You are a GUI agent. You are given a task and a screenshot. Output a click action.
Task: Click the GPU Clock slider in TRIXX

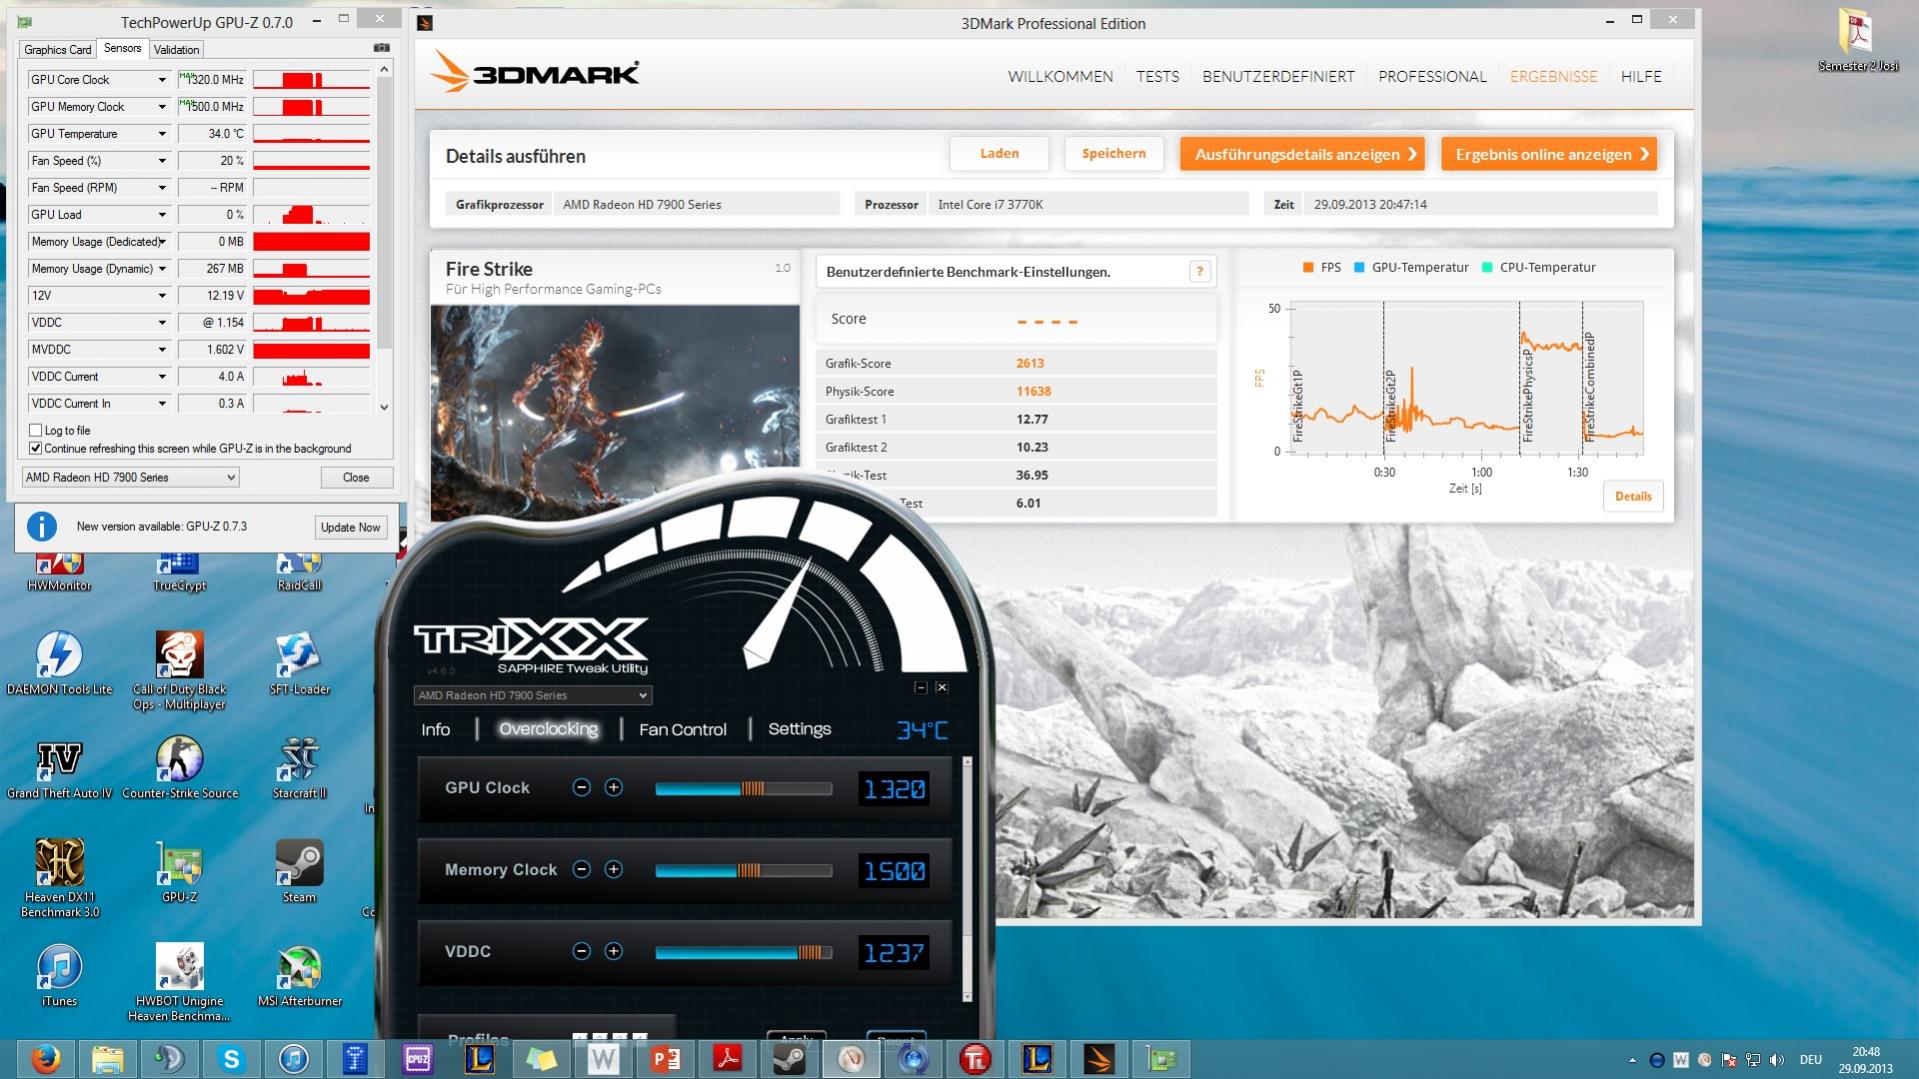point(743,789)
